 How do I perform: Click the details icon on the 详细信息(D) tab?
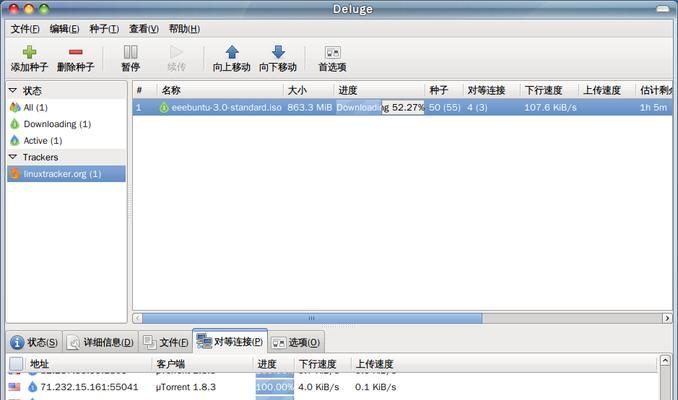74,342
